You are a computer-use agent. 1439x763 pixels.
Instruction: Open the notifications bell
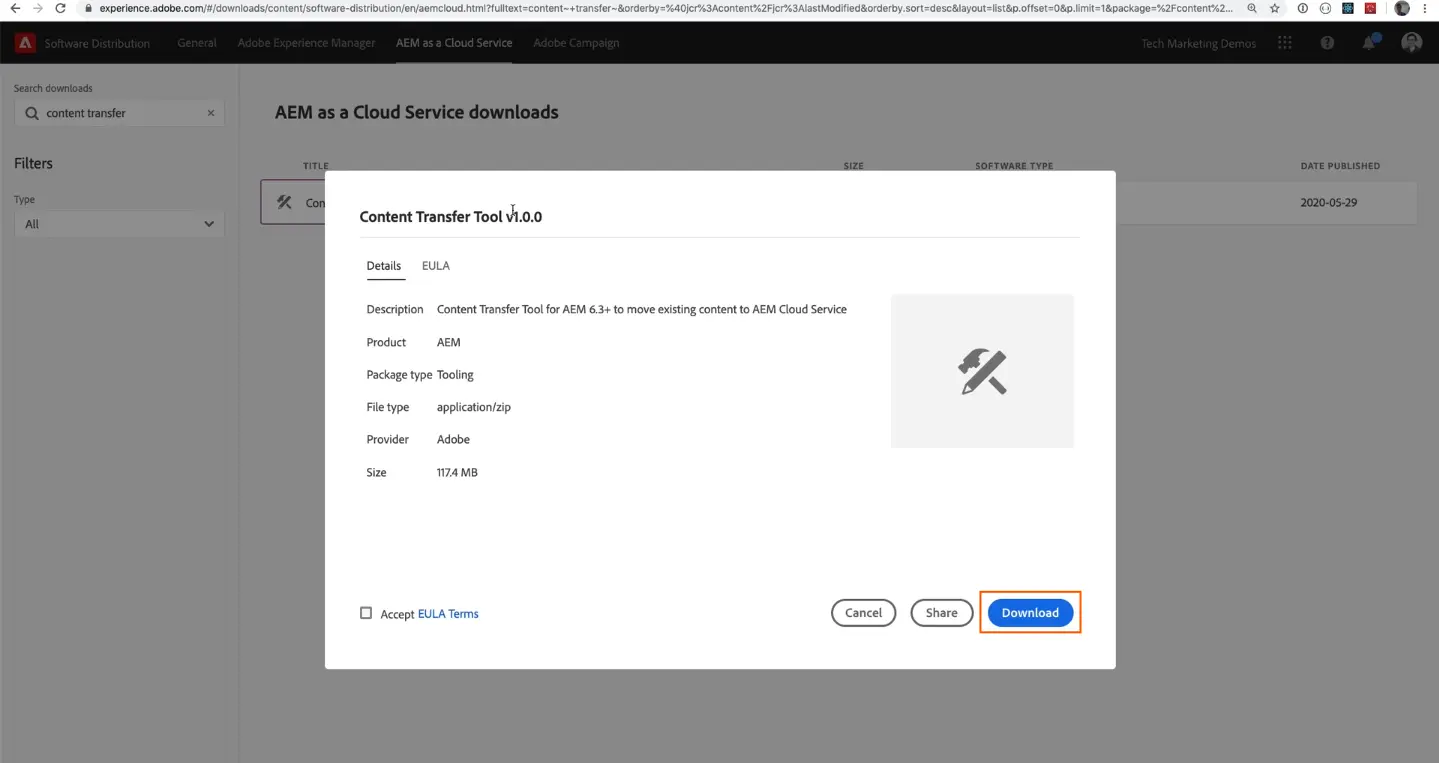tap(1369, 43)
